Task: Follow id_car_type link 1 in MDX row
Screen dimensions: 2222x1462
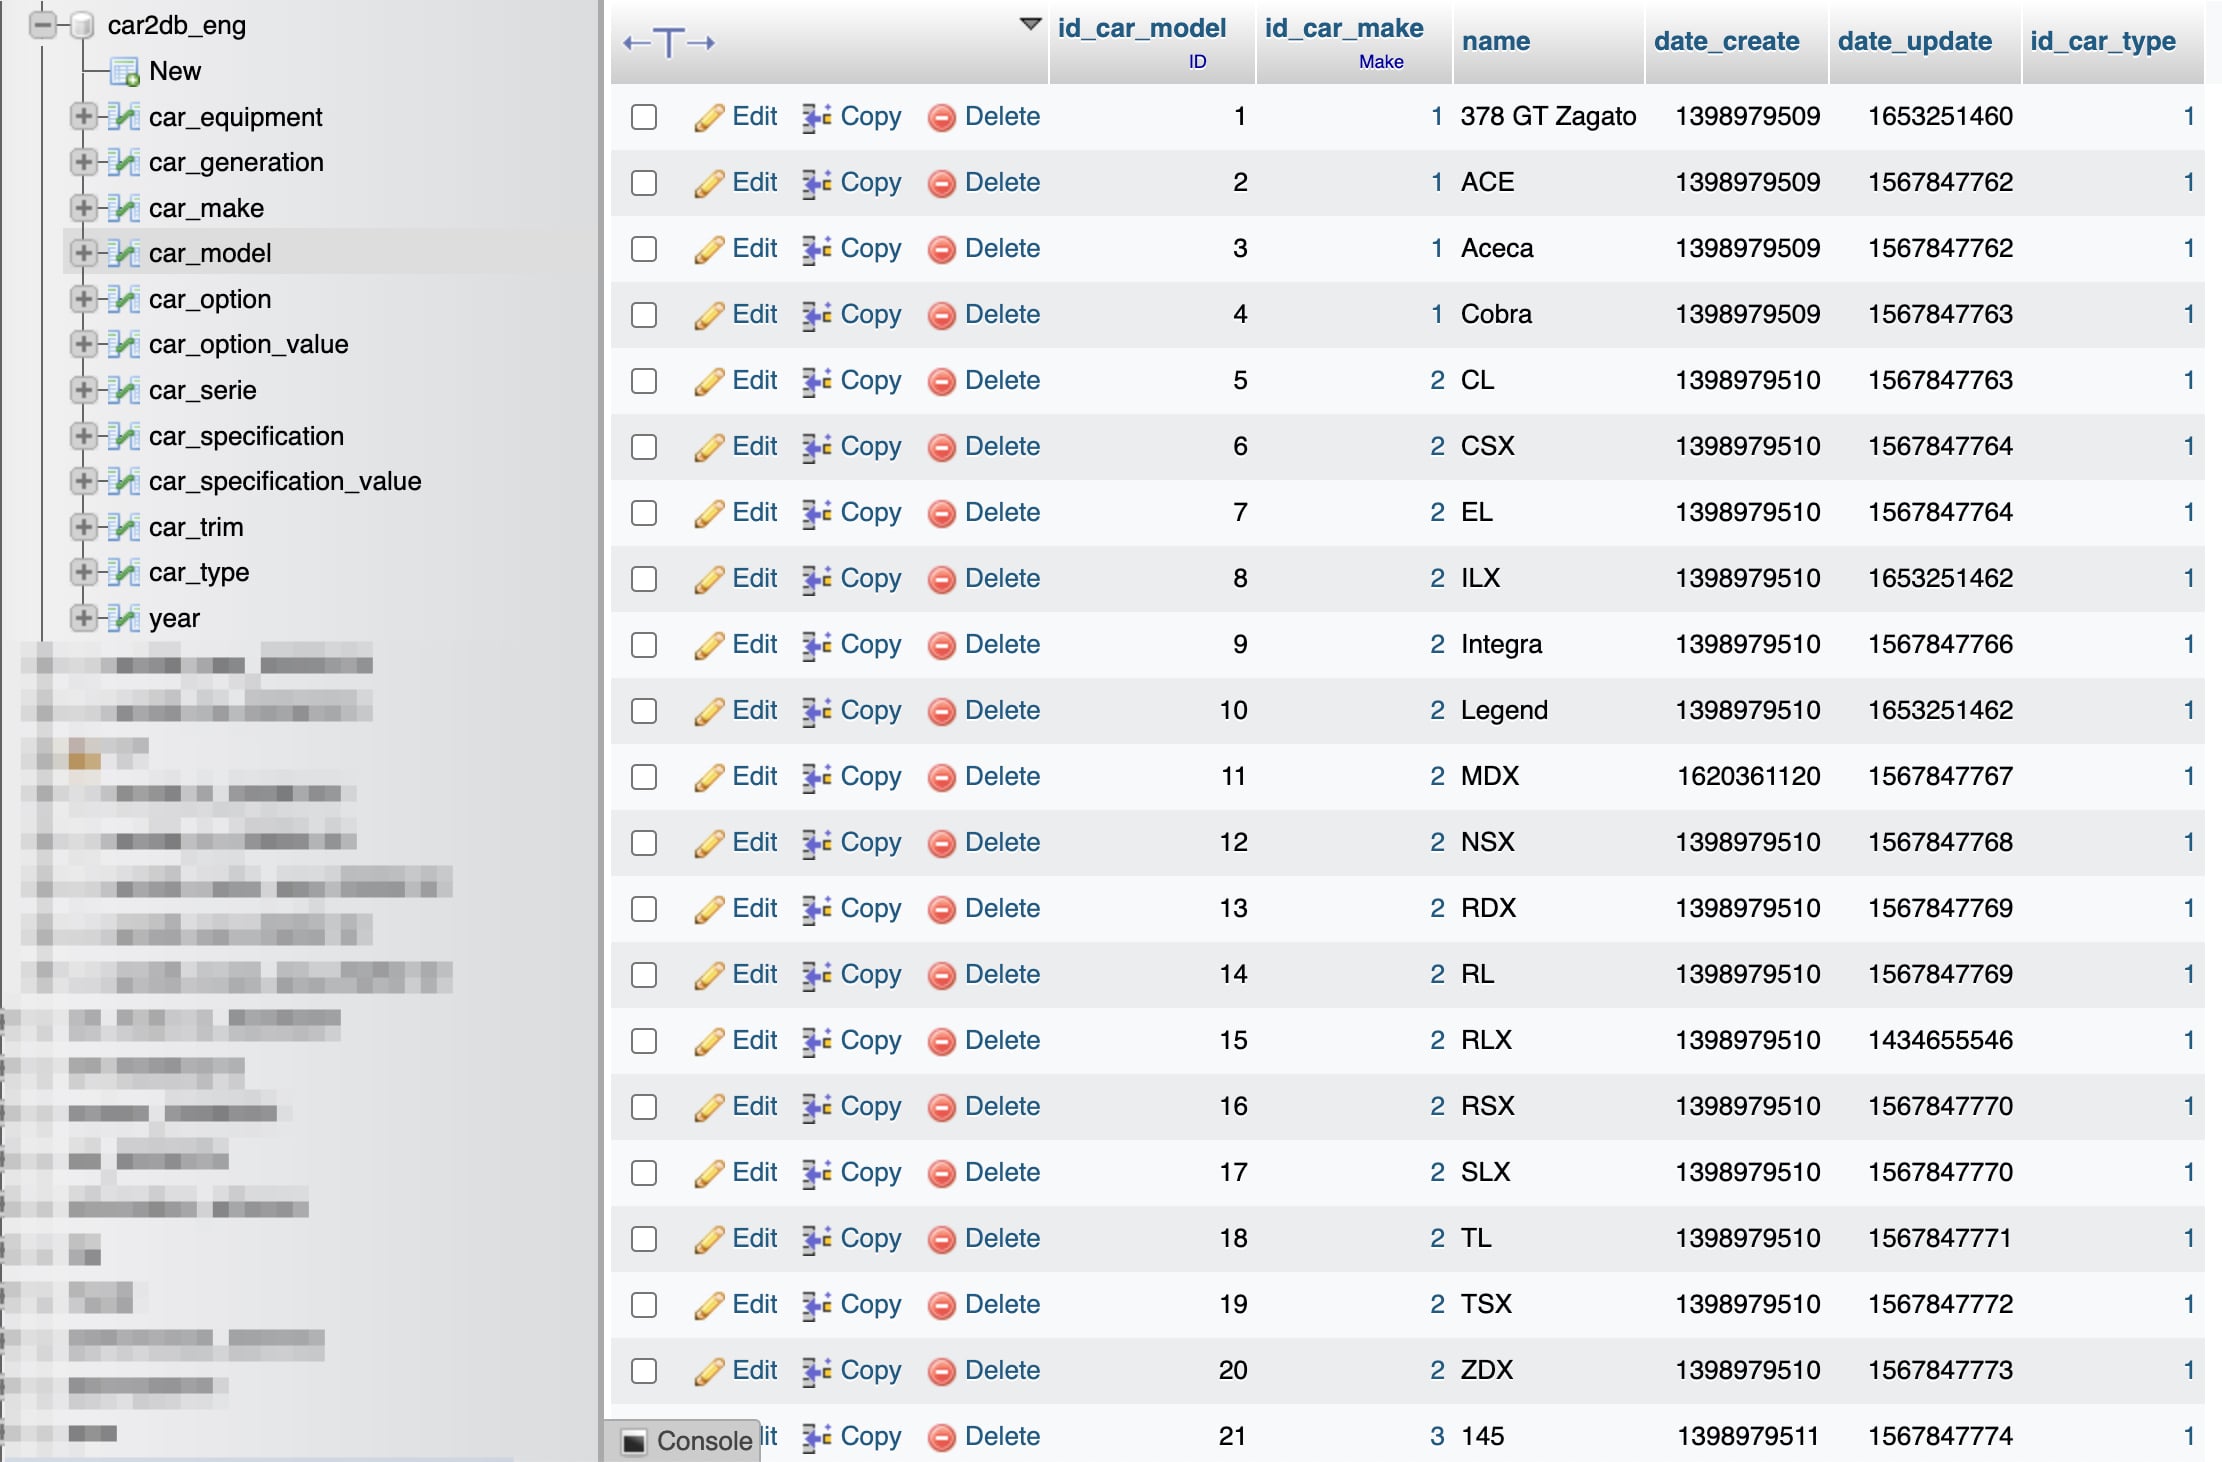Action: [2188, 777]
